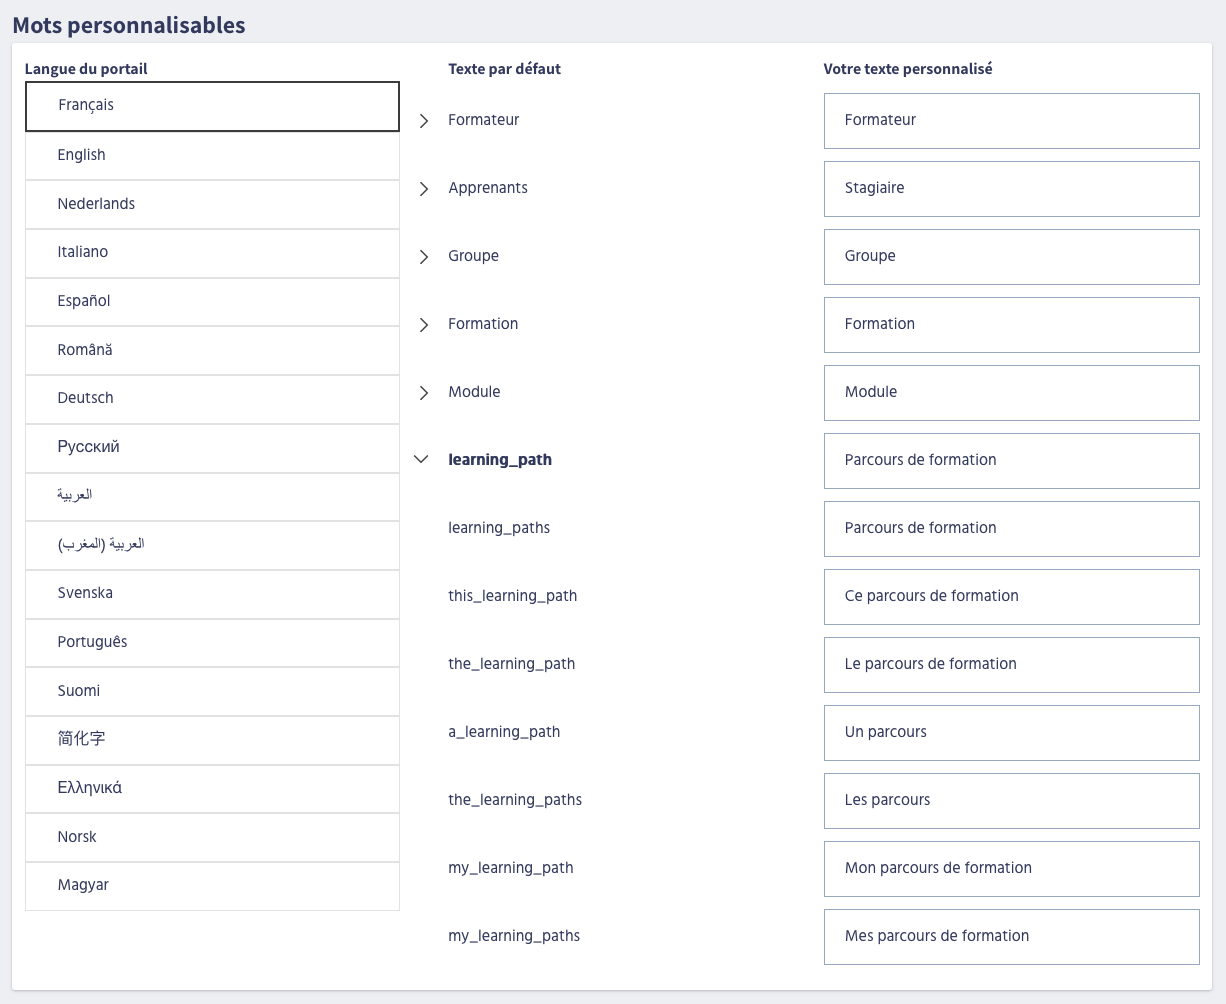Edit the "Mes parcours de formation" field
Screen dimensions: 1226x1004
point(1011,937)
